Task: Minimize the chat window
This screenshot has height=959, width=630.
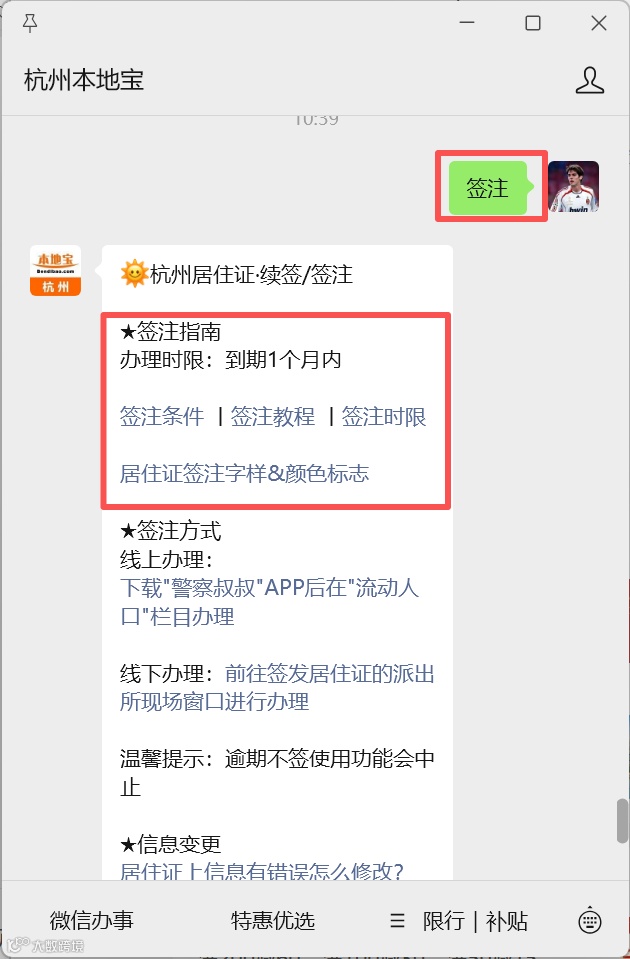Action: pos(467,23)
